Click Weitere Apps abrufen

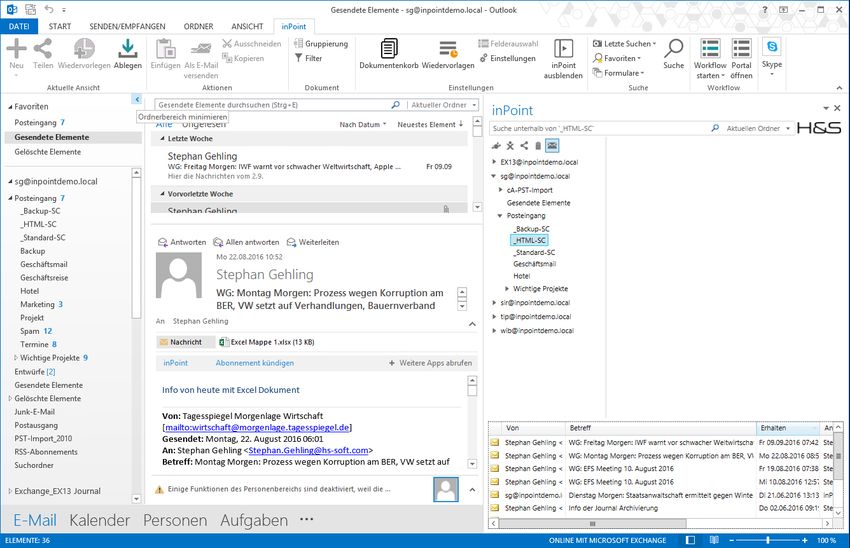click(430, 363)
